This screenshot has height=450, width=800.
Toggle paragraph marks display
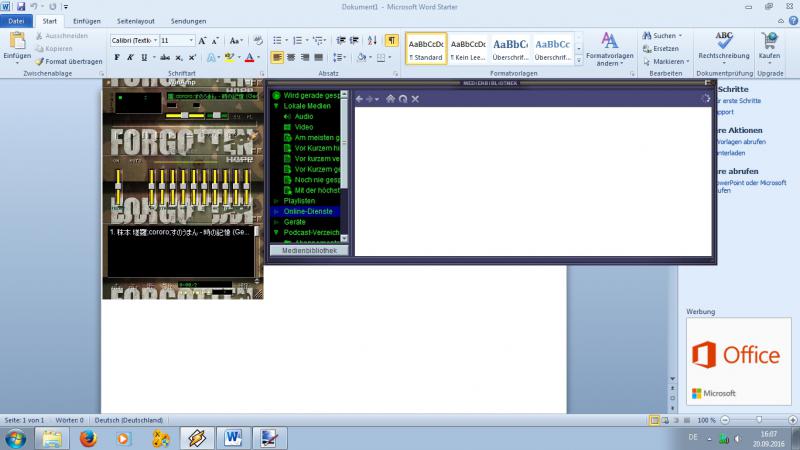[391, 41]
